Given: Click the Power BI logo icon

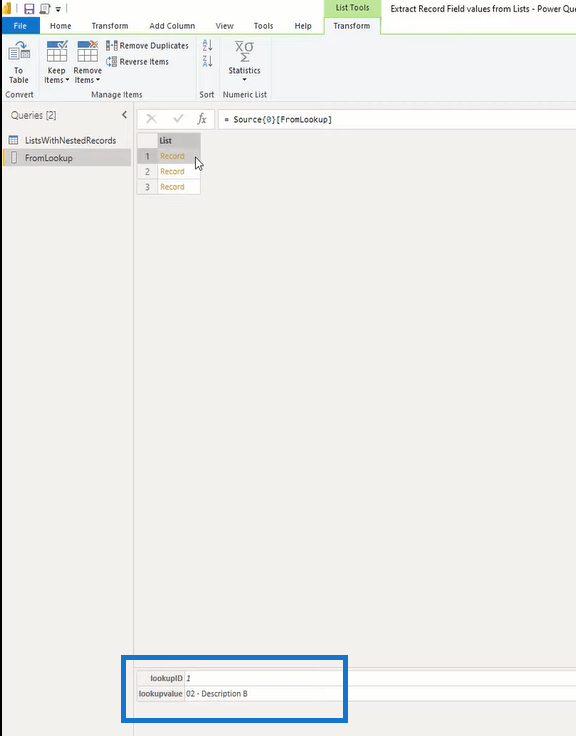Looking at the screenshot, I should click(x=7, y=8).
